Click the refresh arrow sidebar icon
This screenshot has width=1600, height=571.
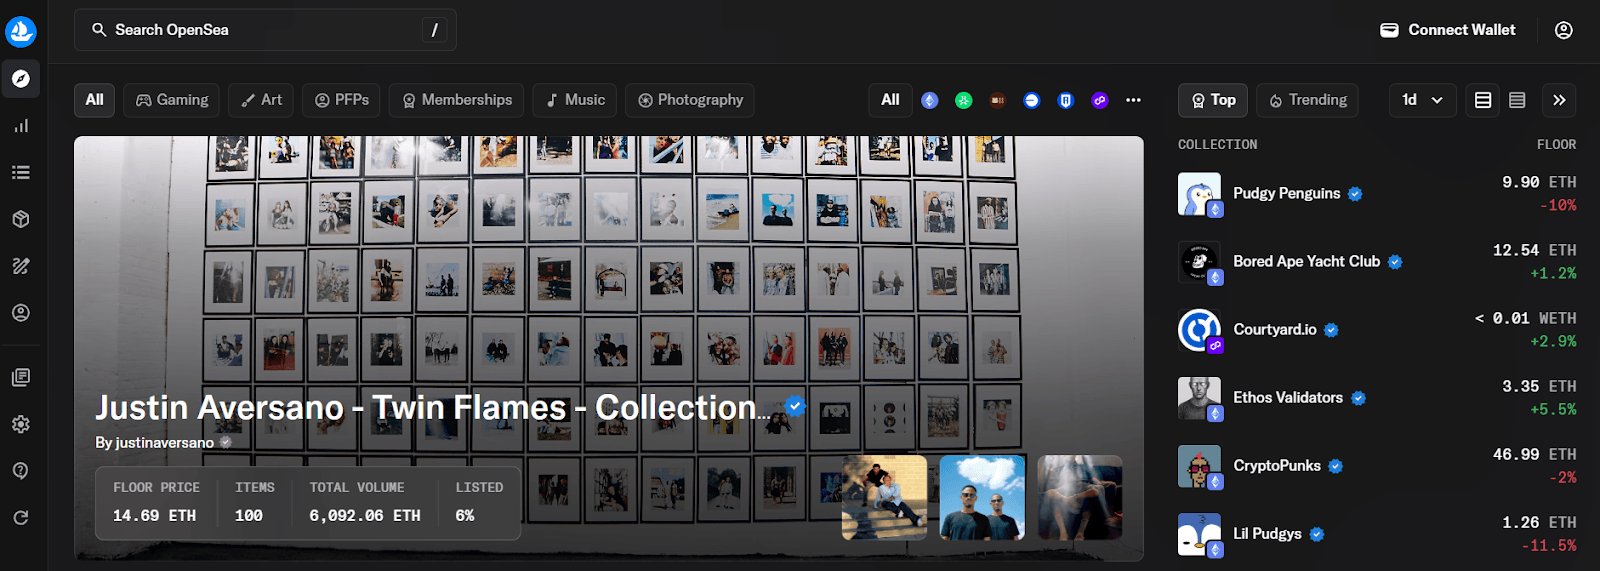click(21, 518)
